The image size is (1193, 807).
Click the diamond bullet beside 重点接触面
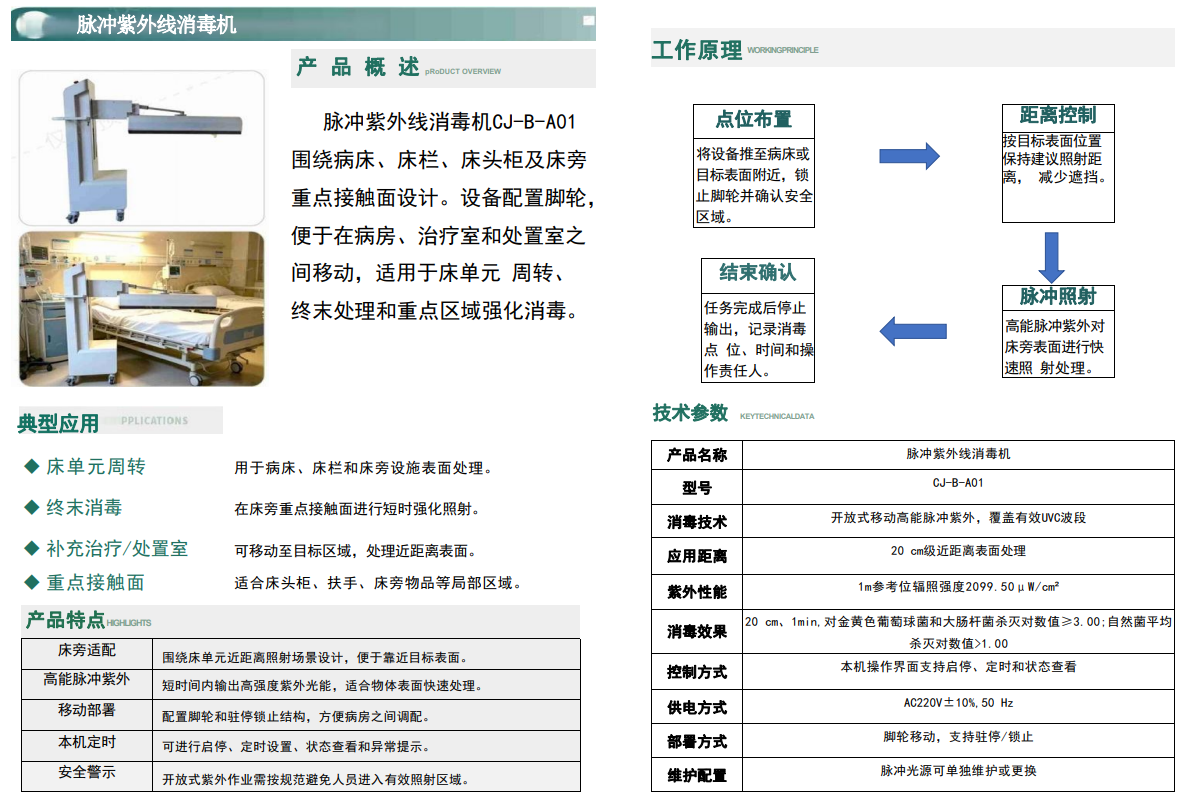pos(32,583)
